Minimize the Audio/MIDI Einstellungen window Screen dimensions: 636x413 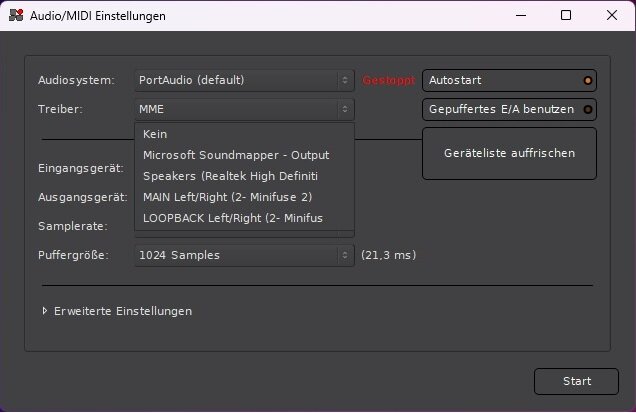(x=521, y=15)
